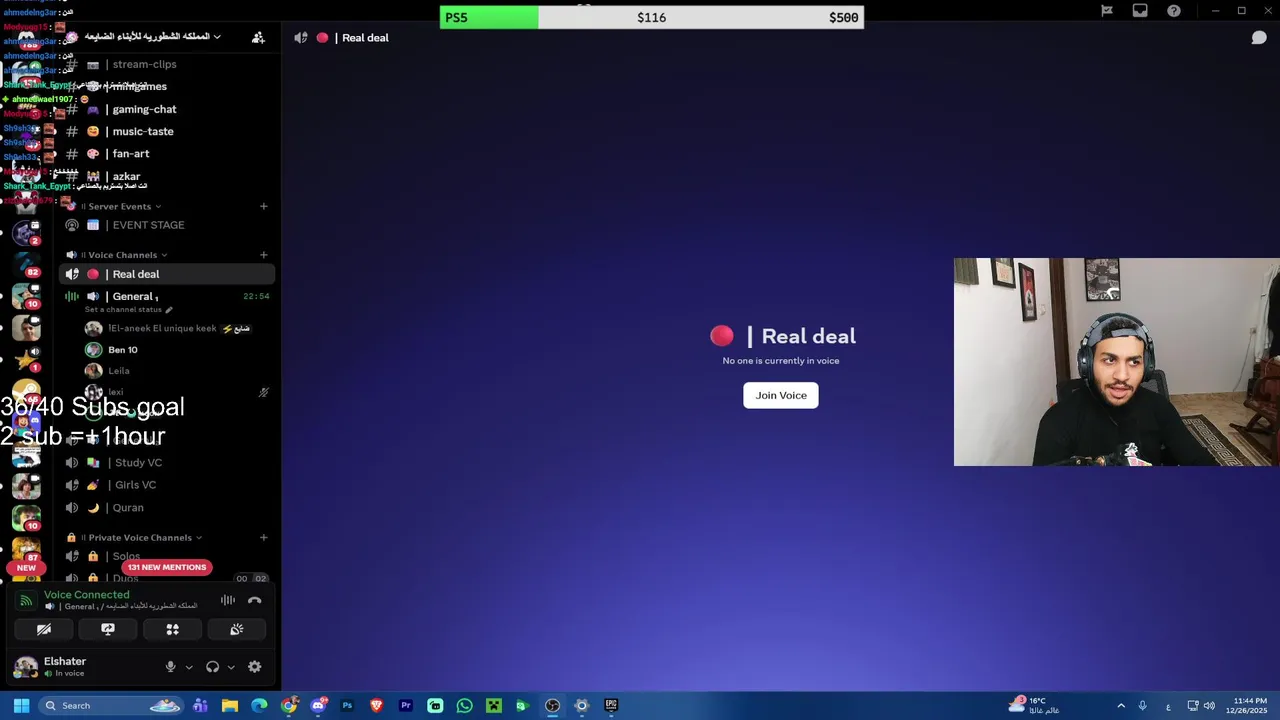Open the azkar channel

tap(166, 176)
